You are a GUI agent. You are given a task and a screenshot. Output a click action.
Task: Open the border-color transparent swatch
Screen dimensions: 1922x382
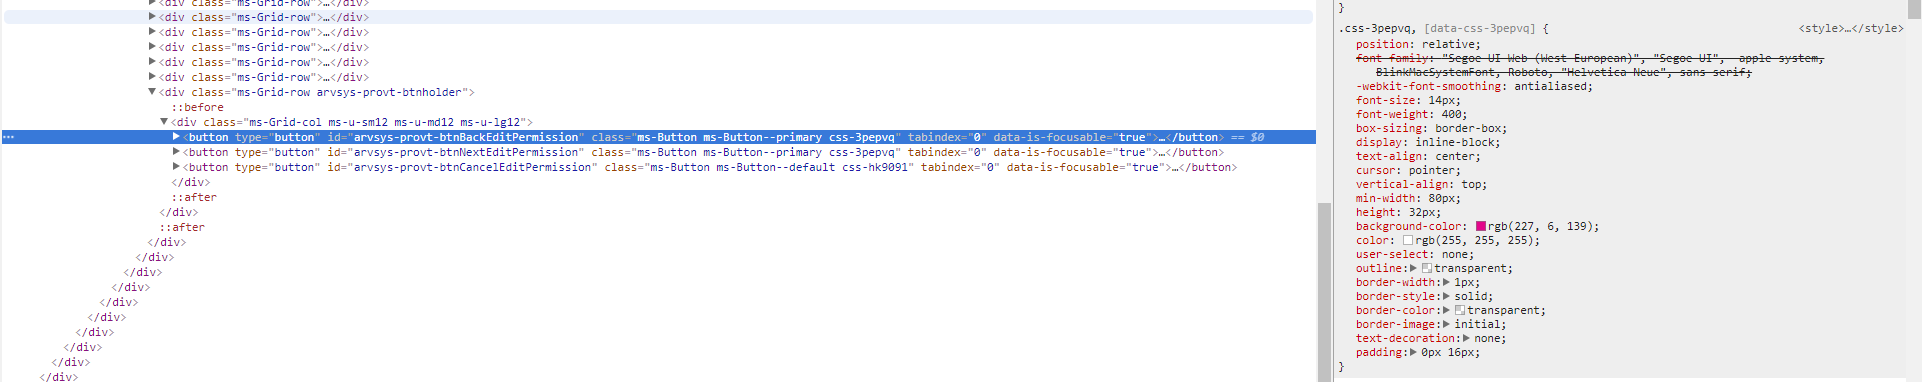tap(1460, 310)
